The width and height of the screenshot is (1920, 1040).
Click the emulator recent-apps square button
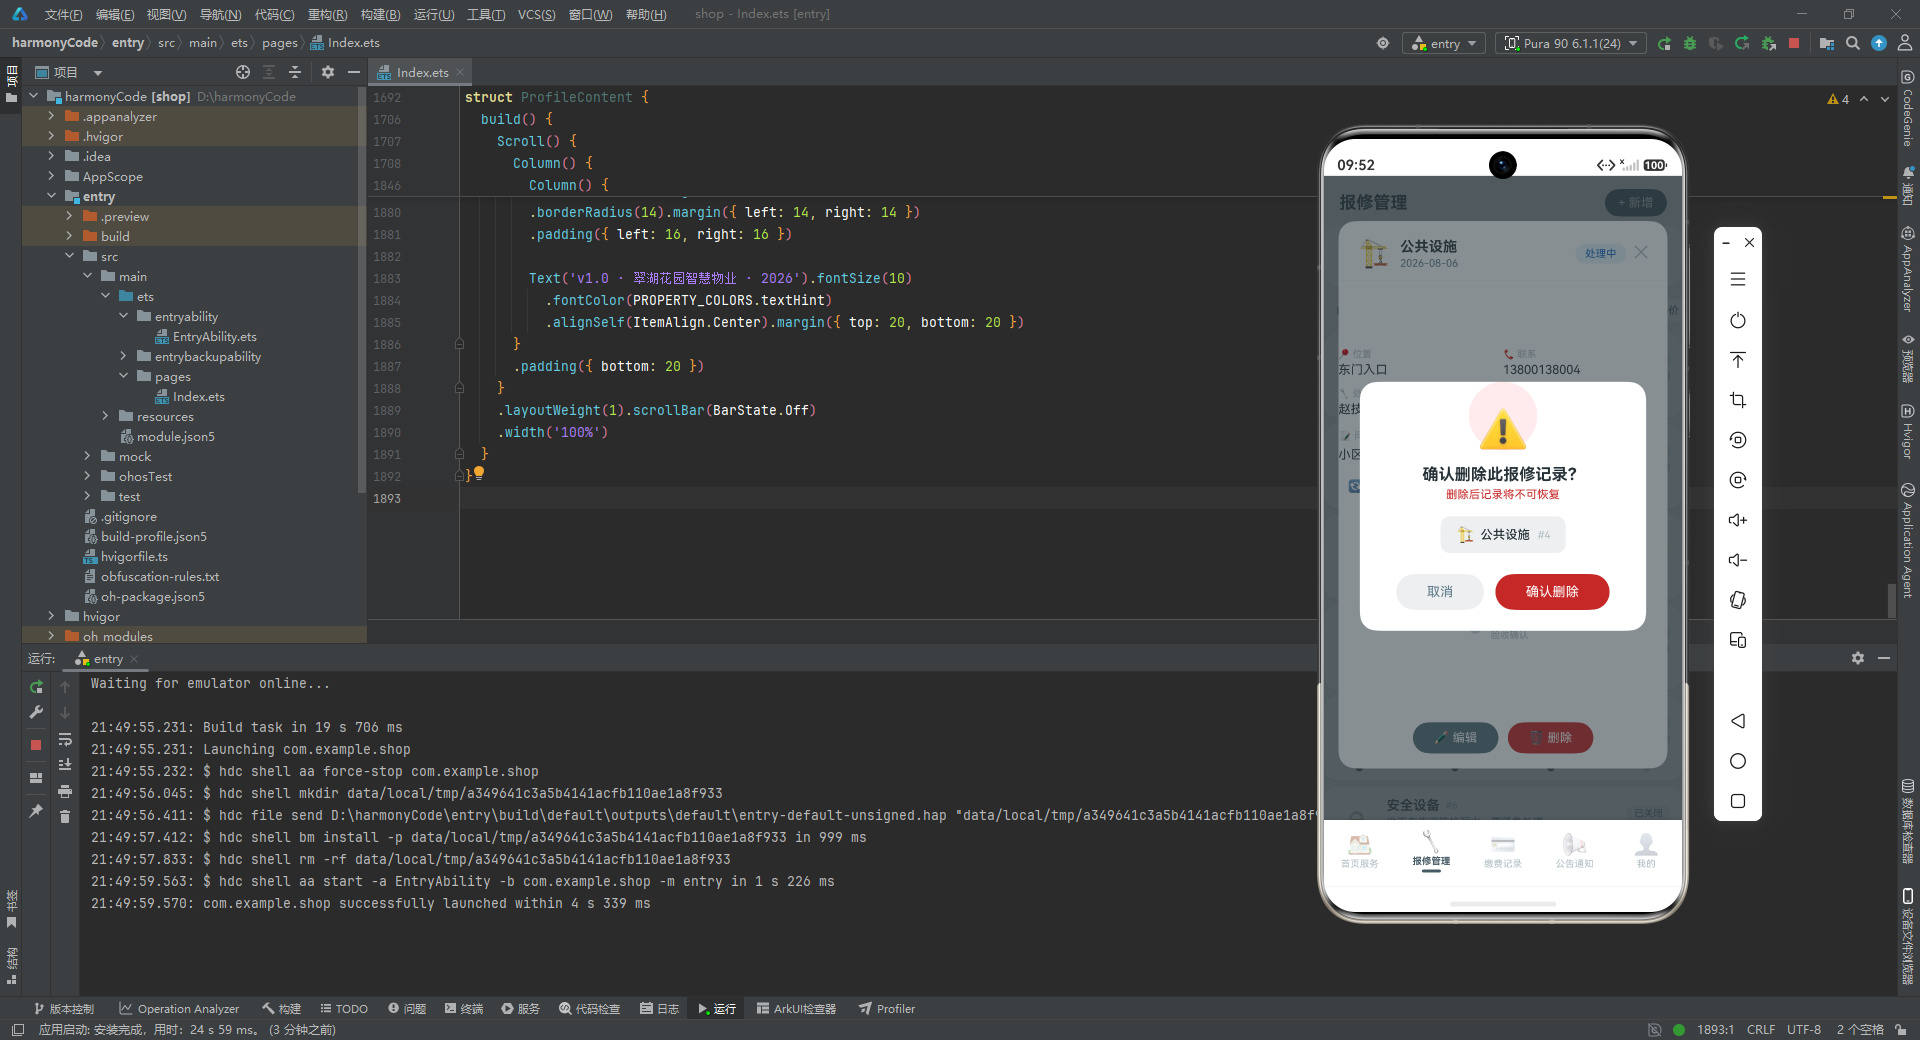point(1738,801)
